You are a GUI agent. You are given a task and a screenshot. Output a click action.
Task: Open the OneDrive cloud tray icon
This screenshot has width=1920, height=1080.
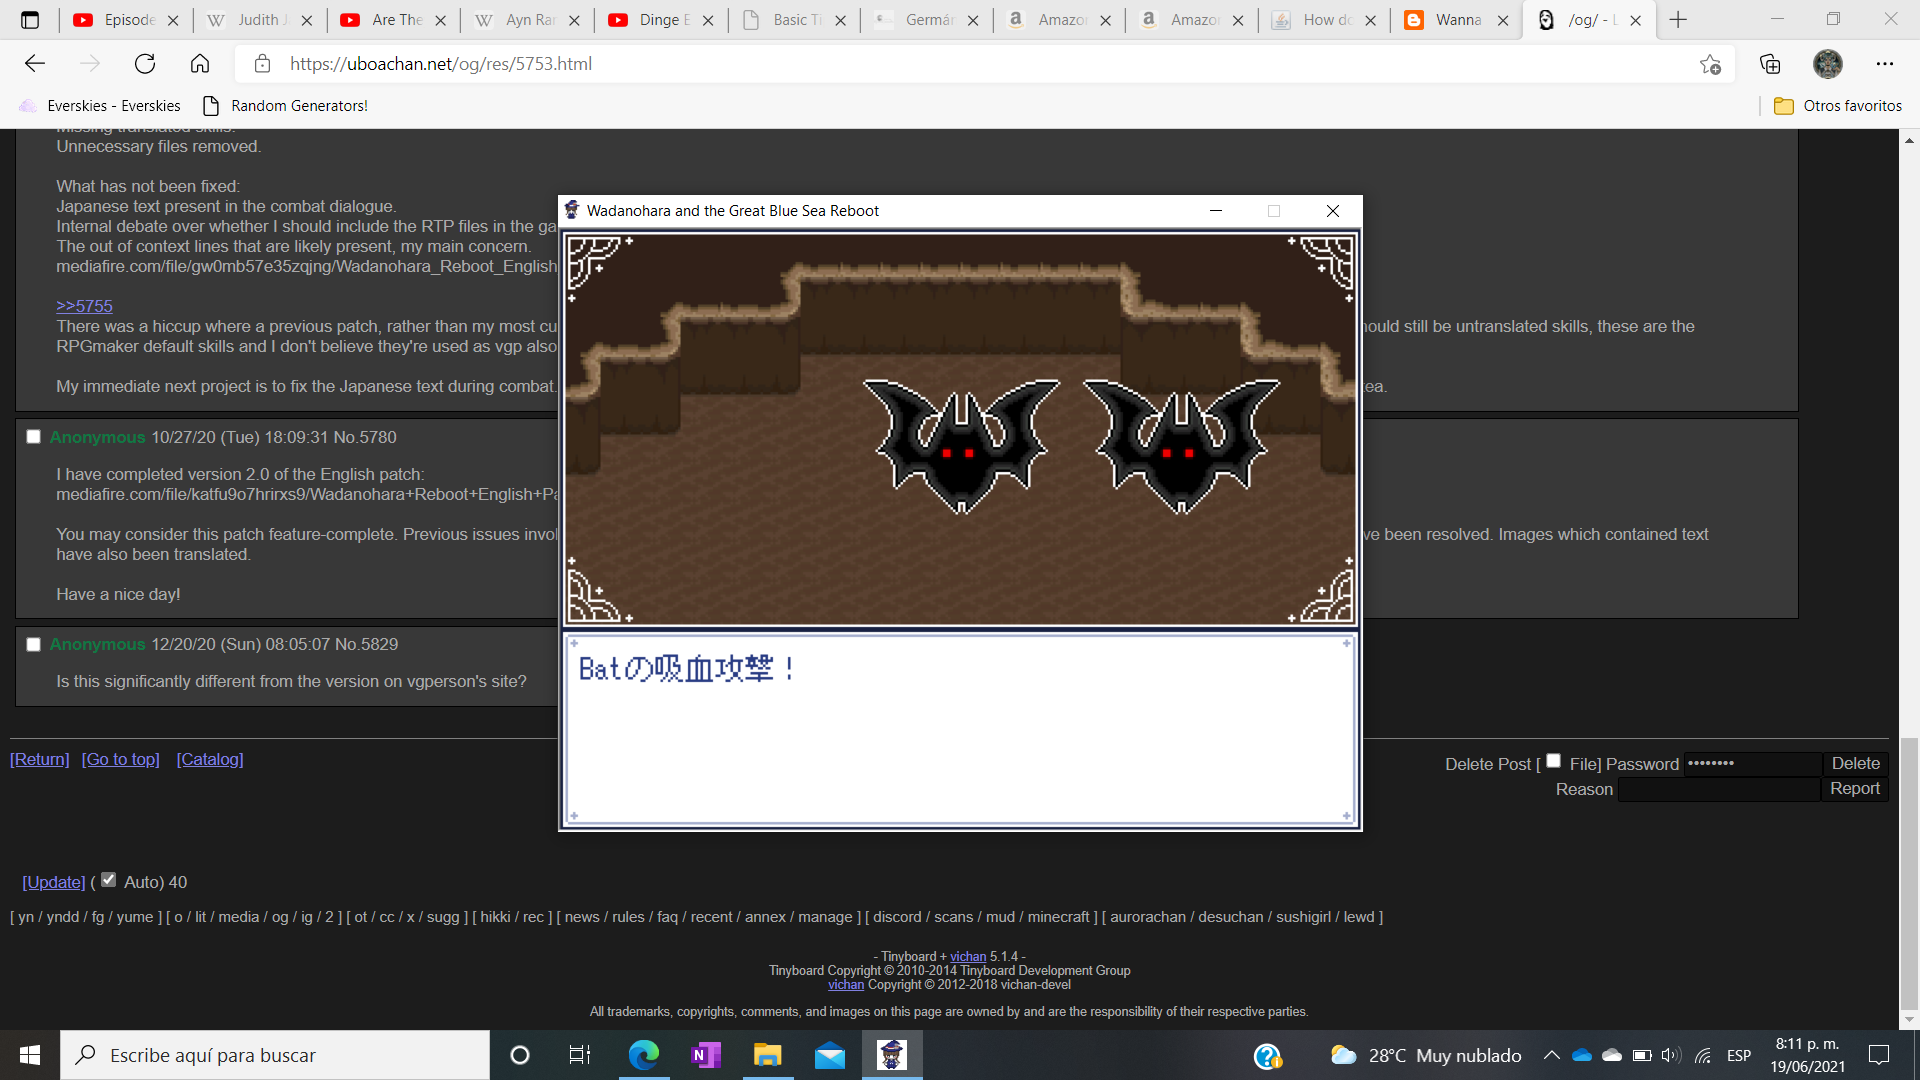point(1581,1055)
